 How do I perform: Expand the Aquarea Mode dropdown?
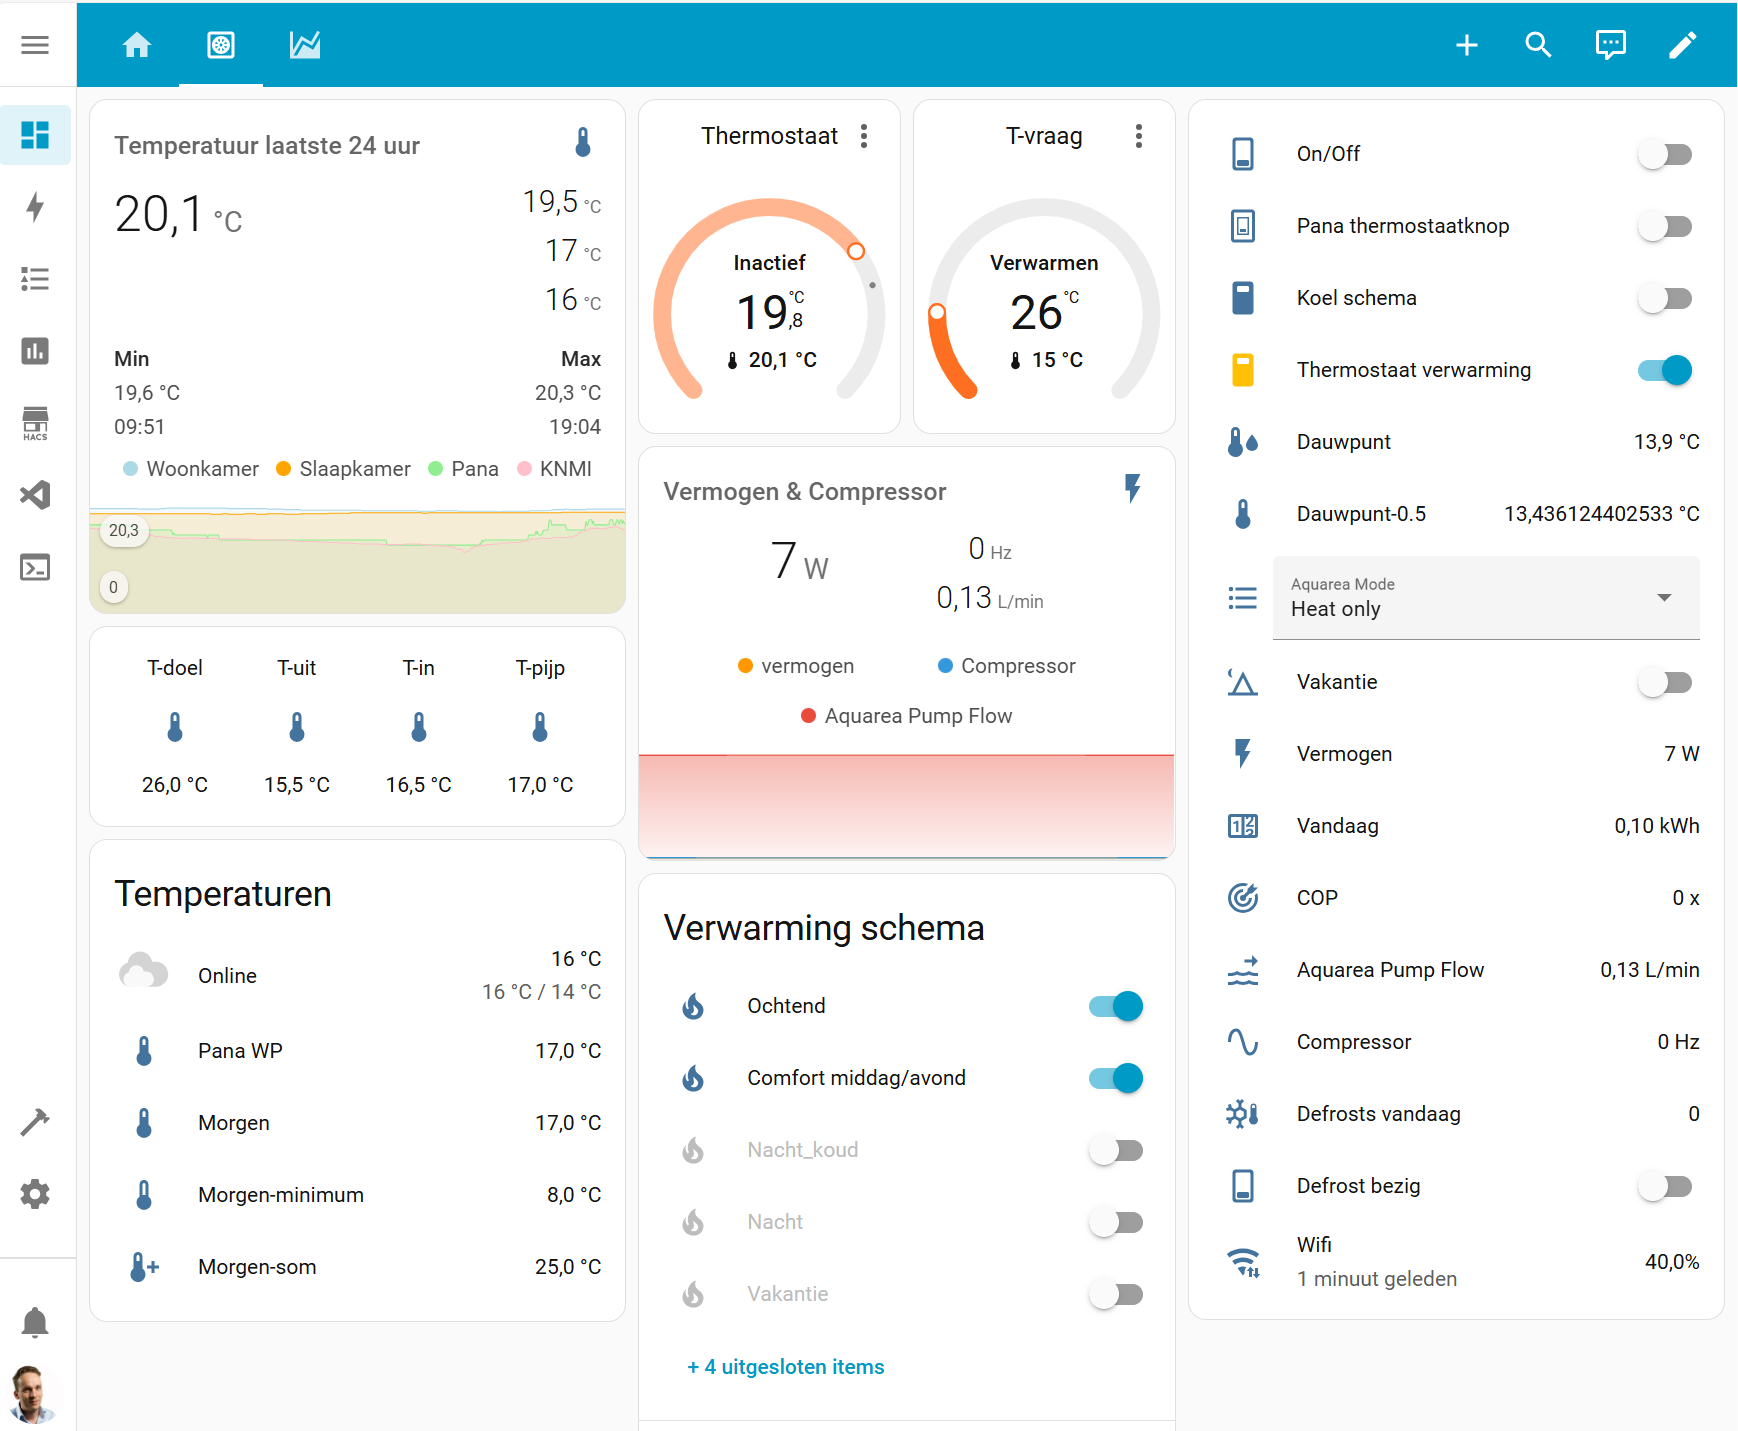(x=1485, y=598)
